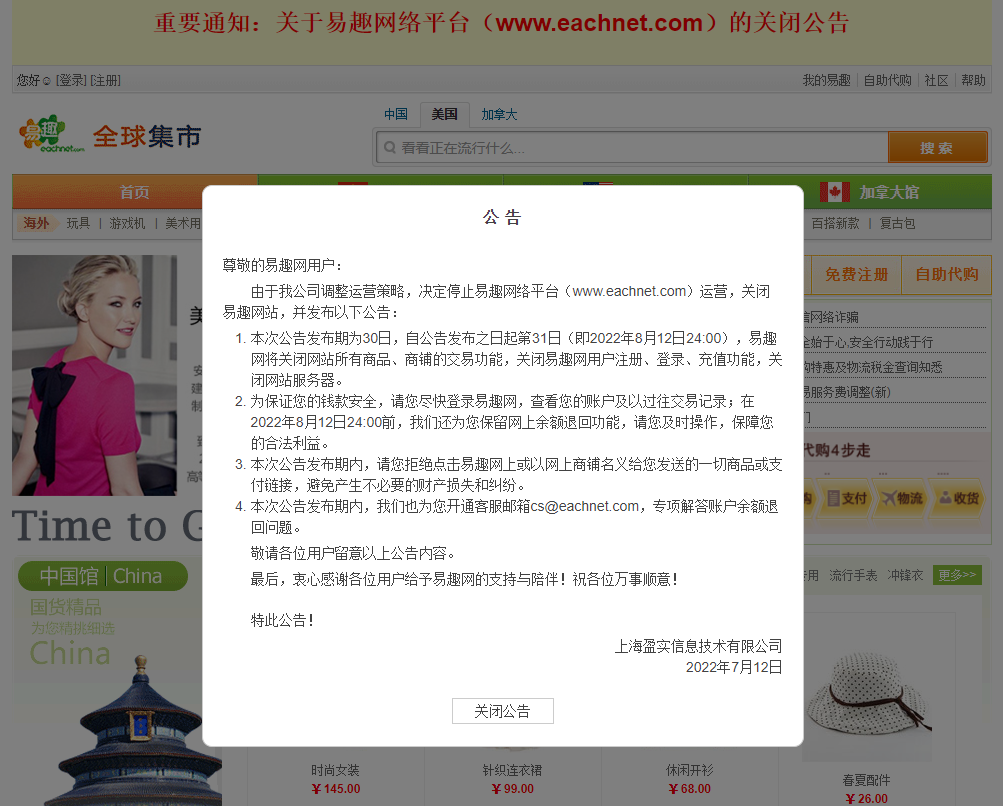The height and width of the screenshot is (806, 1003).
Task: Open the 休闲开衫 product link
Action: tap(690, 770)
